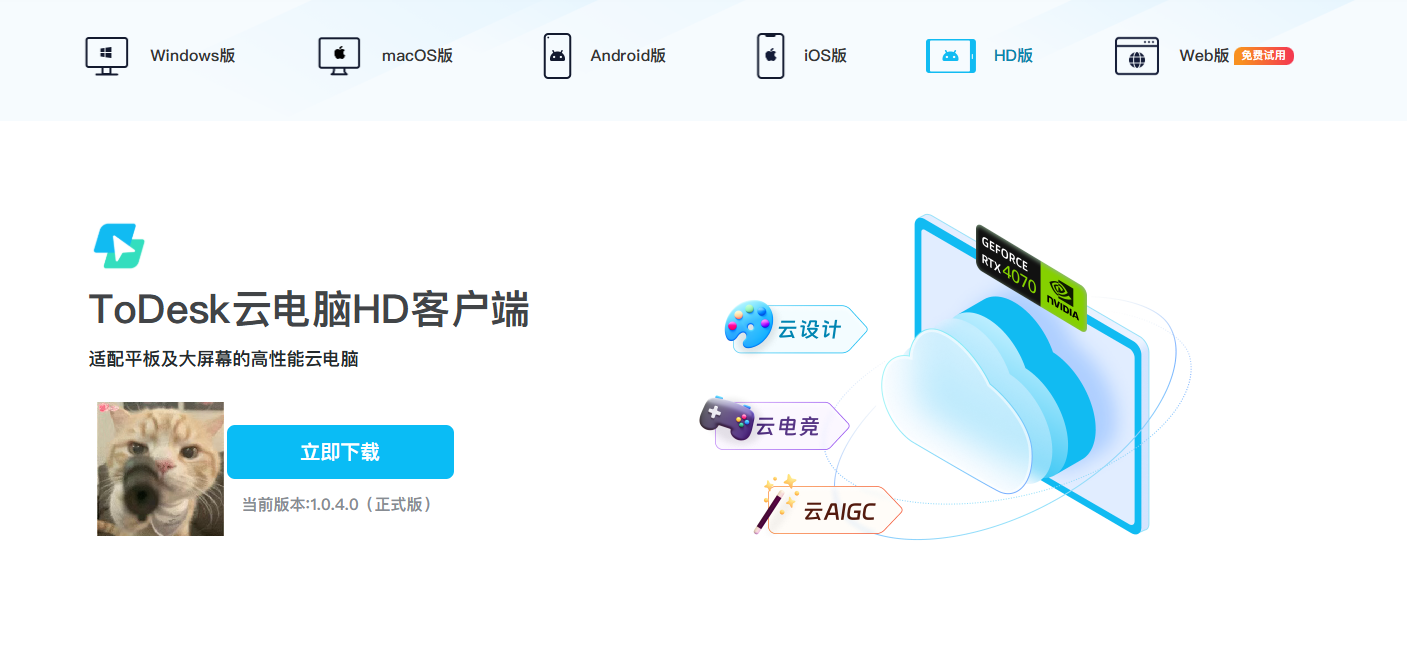The height and width of the screenshot is (651, 1407).
Task: Click the painter palette icon
Action: click(x=749, y=325)
